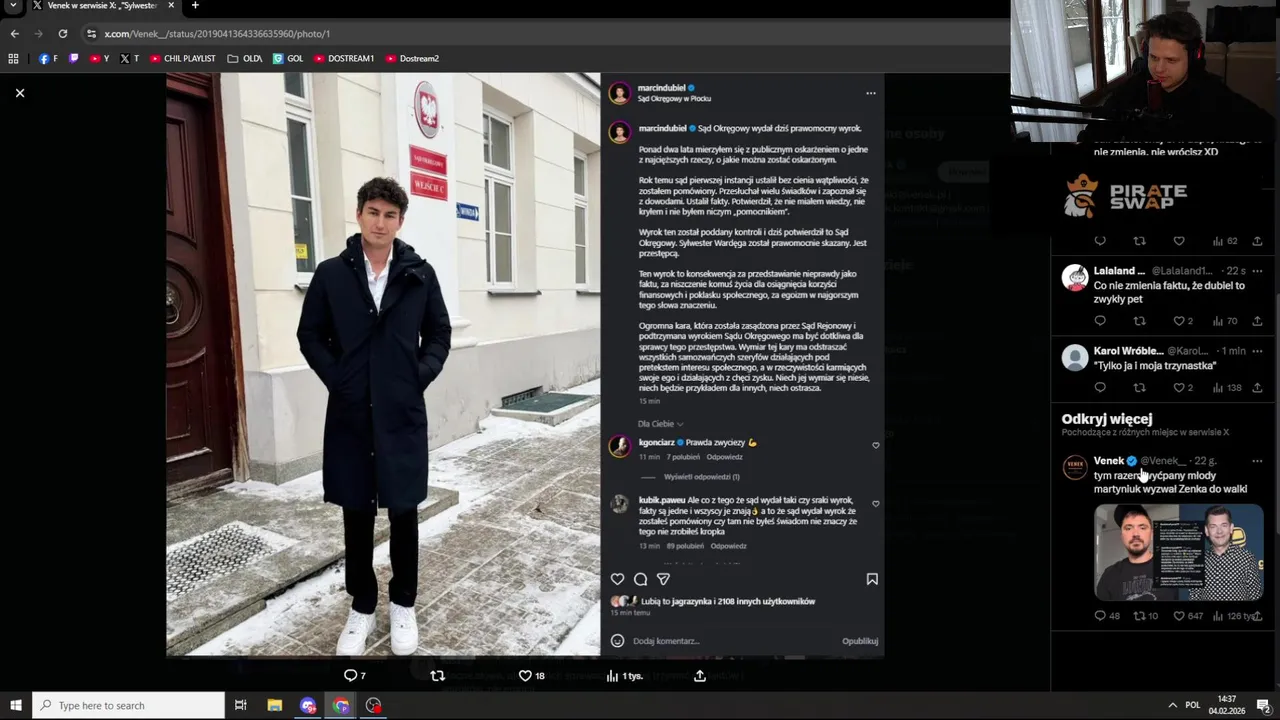Click the Windows Start button
Viewport: 1280px width, 720px height.
pyautogui.click(x=16, y=705)
